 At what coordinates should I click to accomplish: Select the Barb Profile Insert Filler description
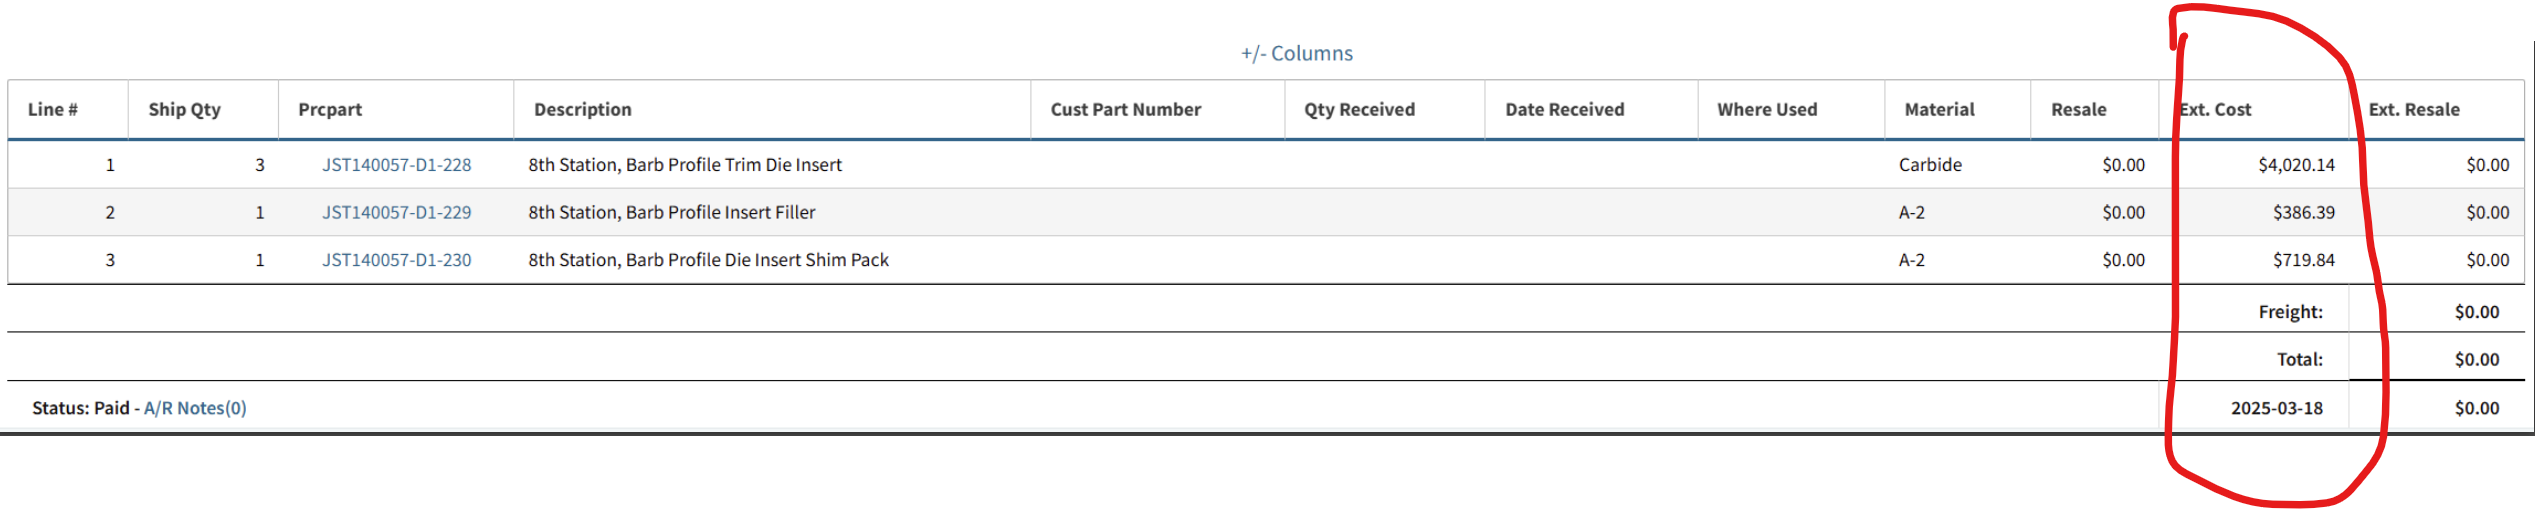pos(672,213)
